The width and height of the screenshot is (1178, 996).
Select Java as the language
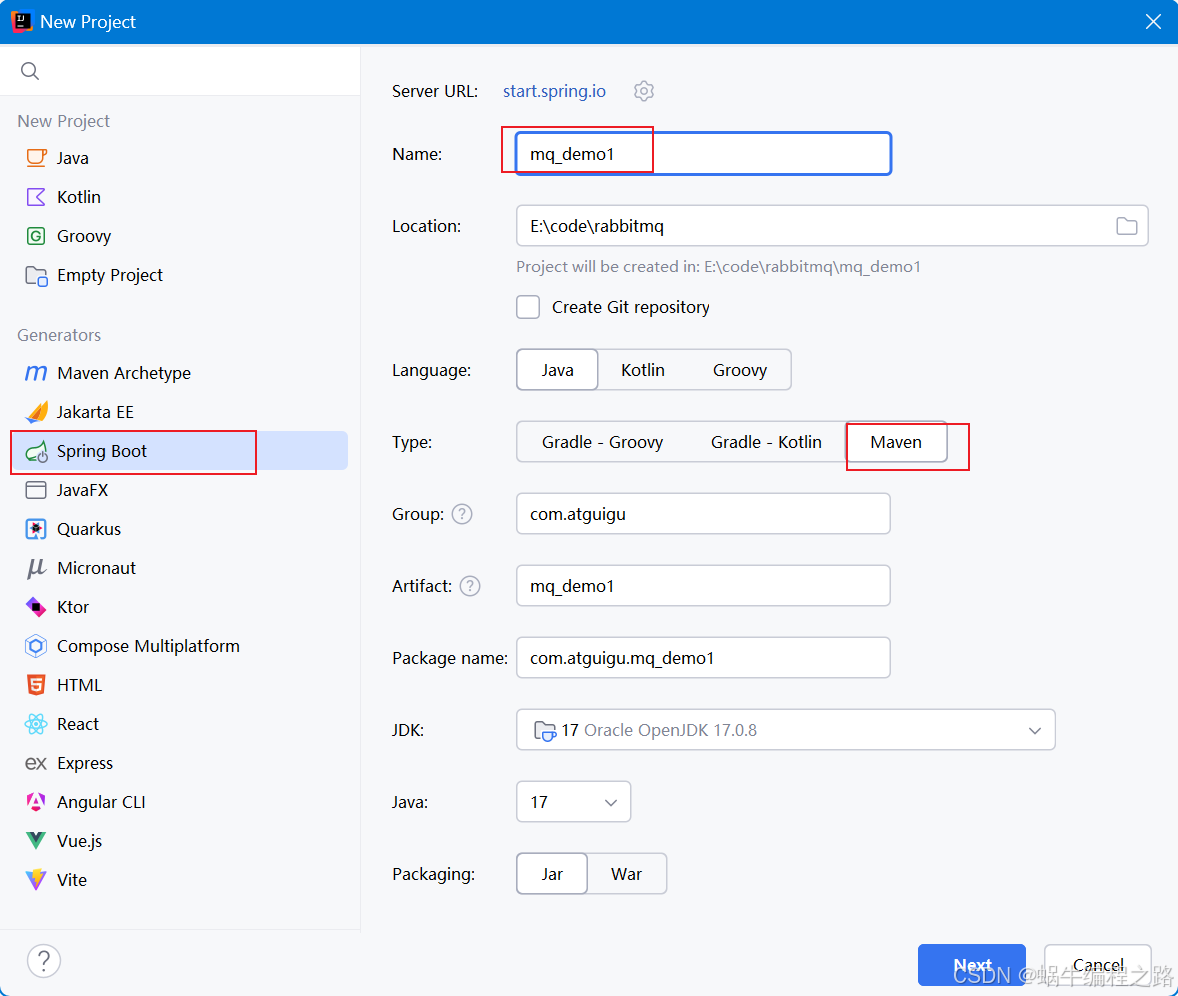[557, 370]
